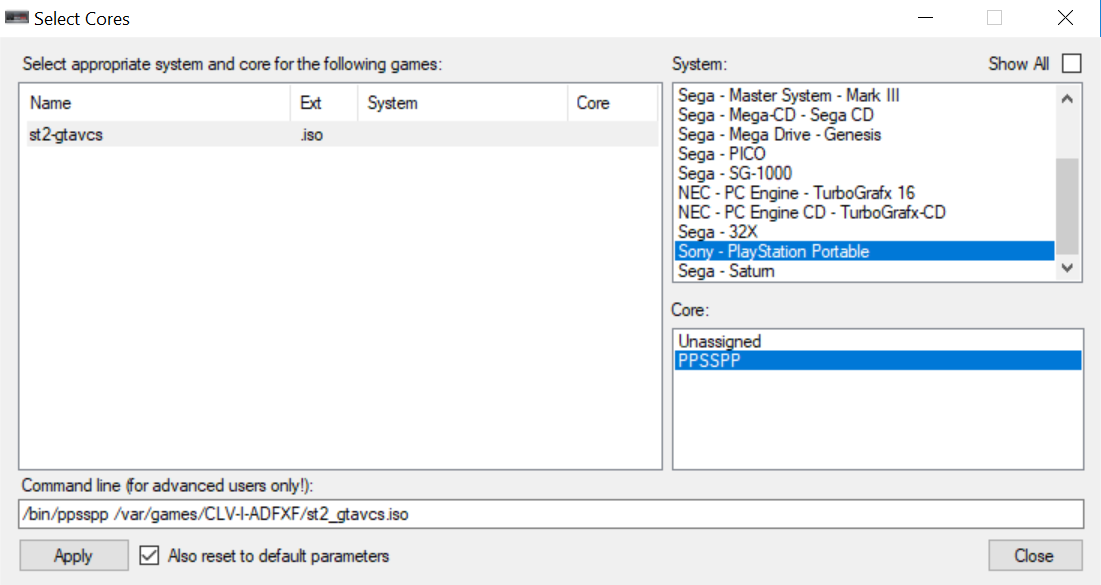Pick Sega - 32X system
This screenshot has height=585, width=1101.
point(864,232)
